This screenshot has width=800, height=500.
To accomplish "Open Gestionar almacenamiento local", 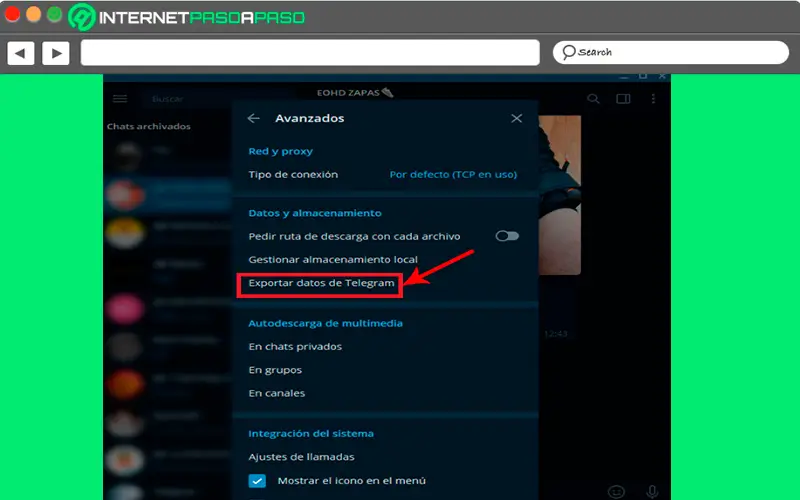I will pos(333,260).
